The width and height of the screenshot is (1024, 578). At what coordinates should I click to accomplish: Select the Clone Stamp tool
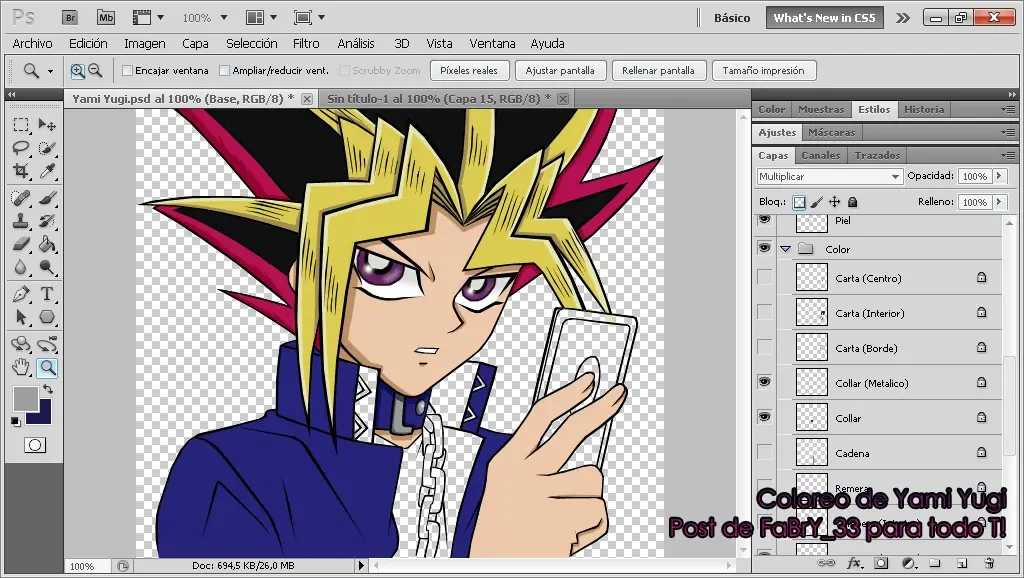click(21, 221)
